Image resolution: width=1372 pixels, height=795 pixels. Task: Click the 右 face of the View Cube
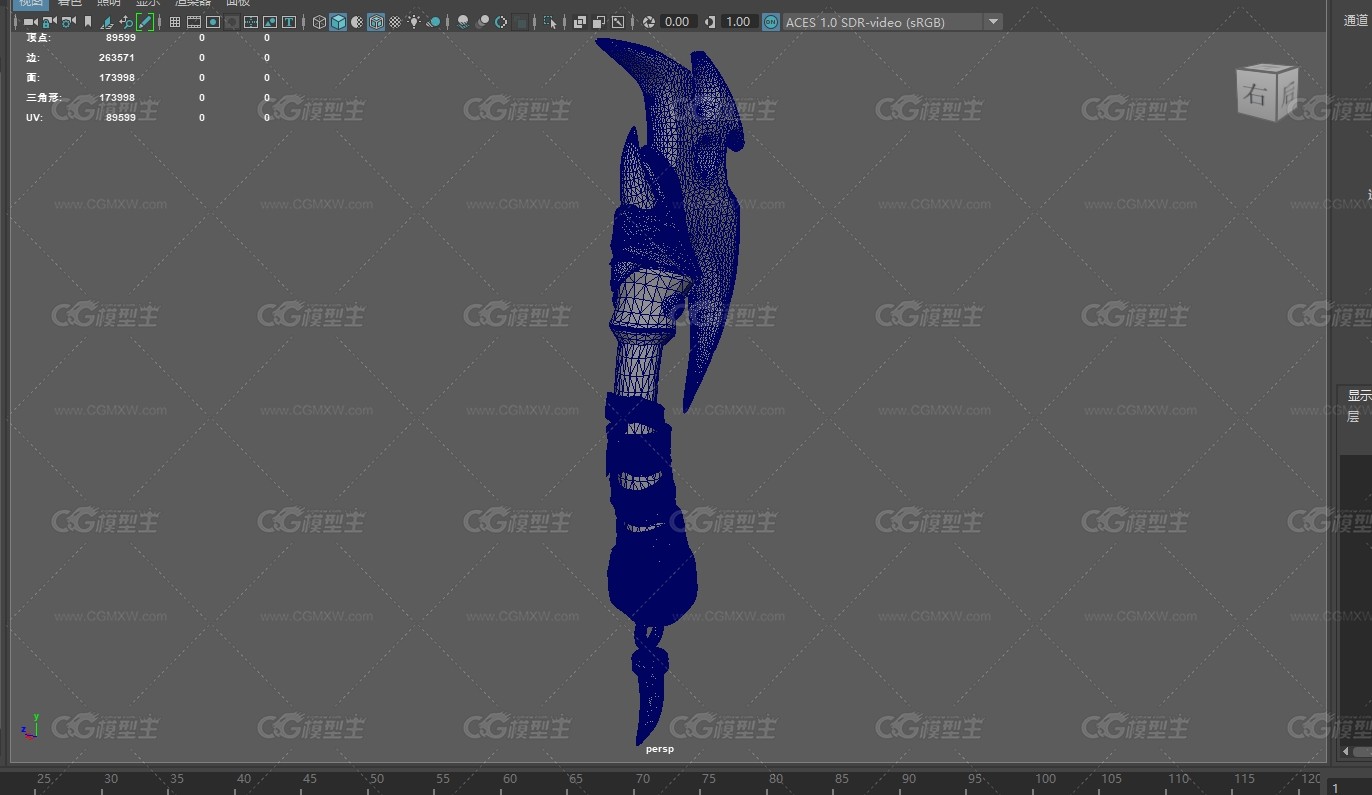pos(1254,97)
